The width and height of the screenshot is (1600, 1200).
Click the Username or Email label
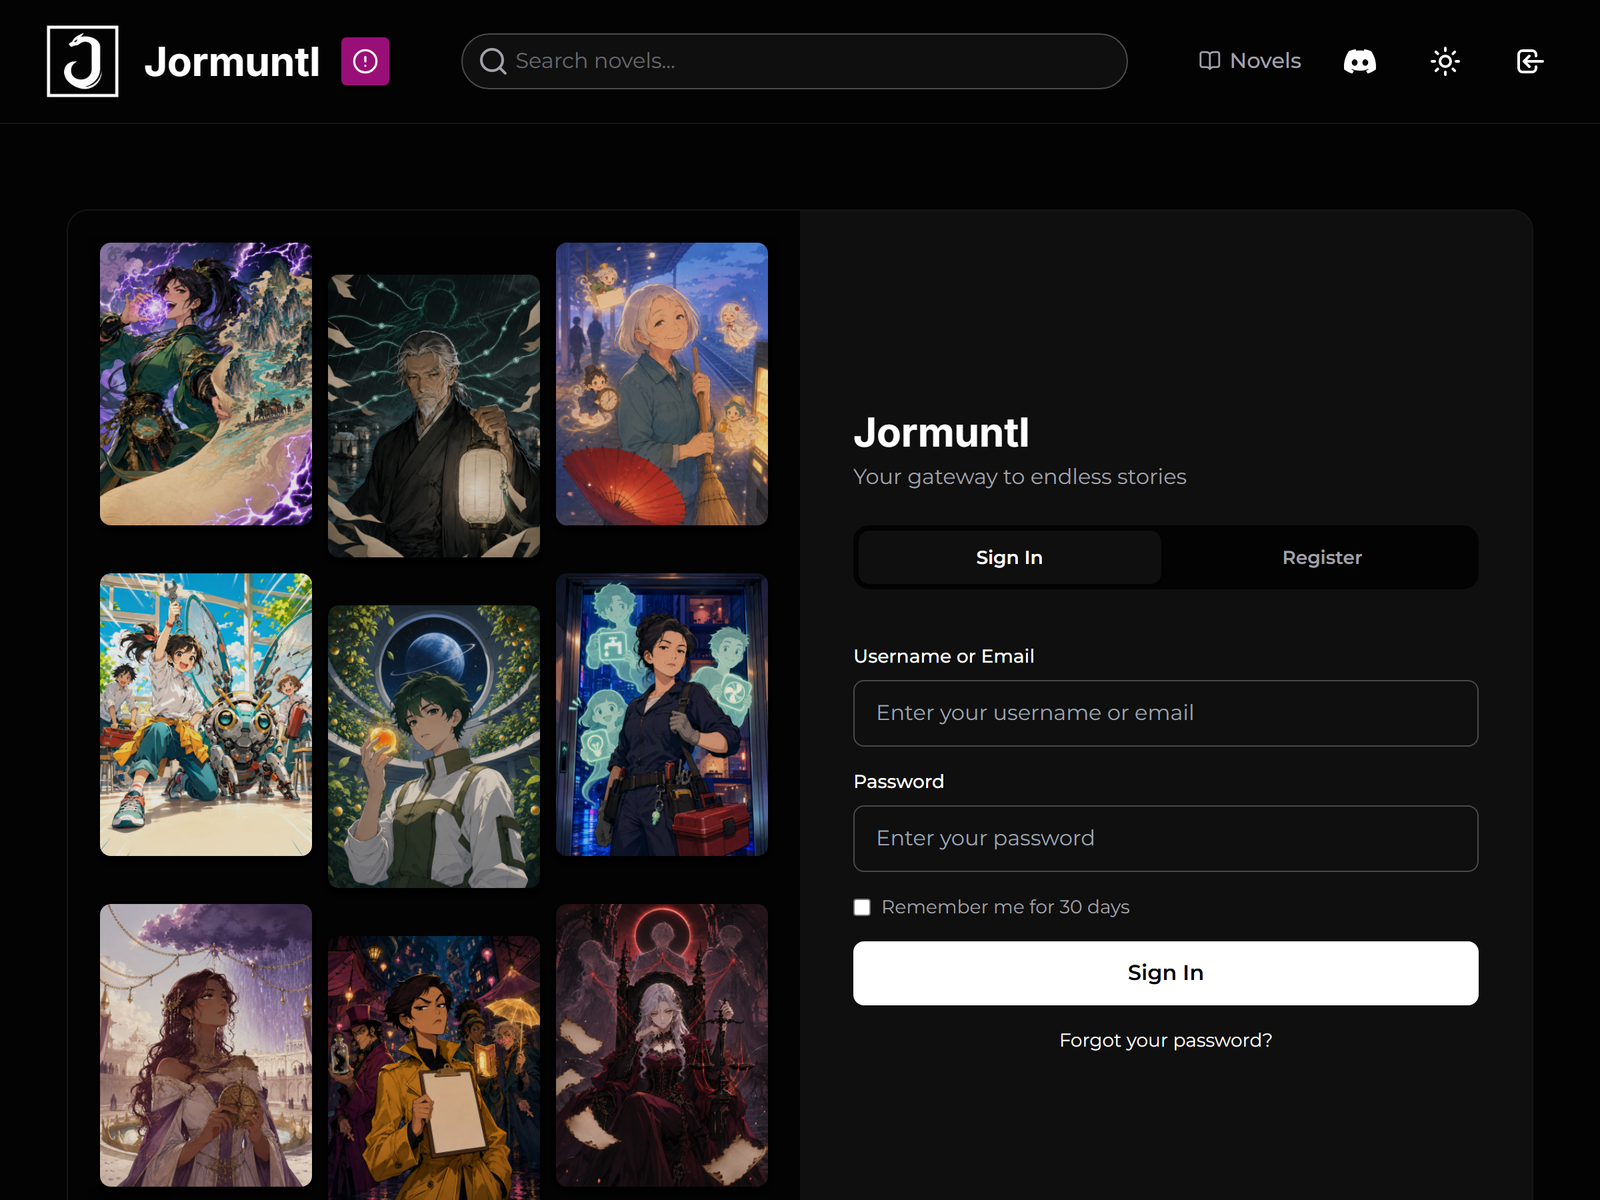click(943, 656)
